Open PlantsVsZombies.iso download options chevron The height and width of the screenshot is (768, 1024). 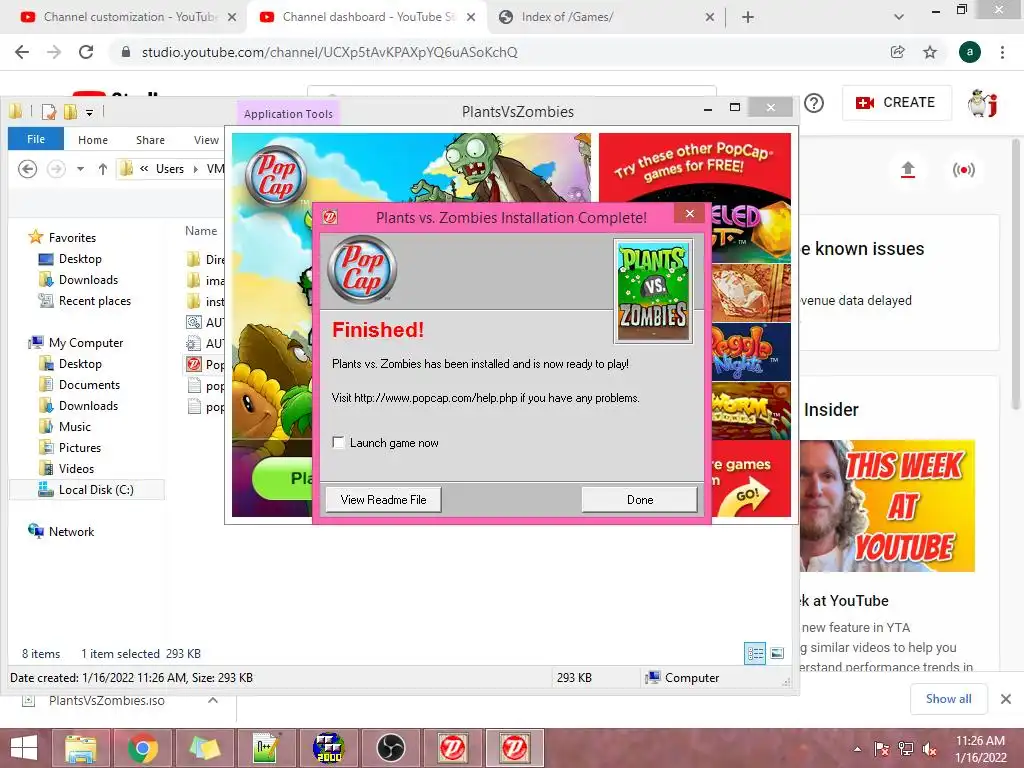212,700
